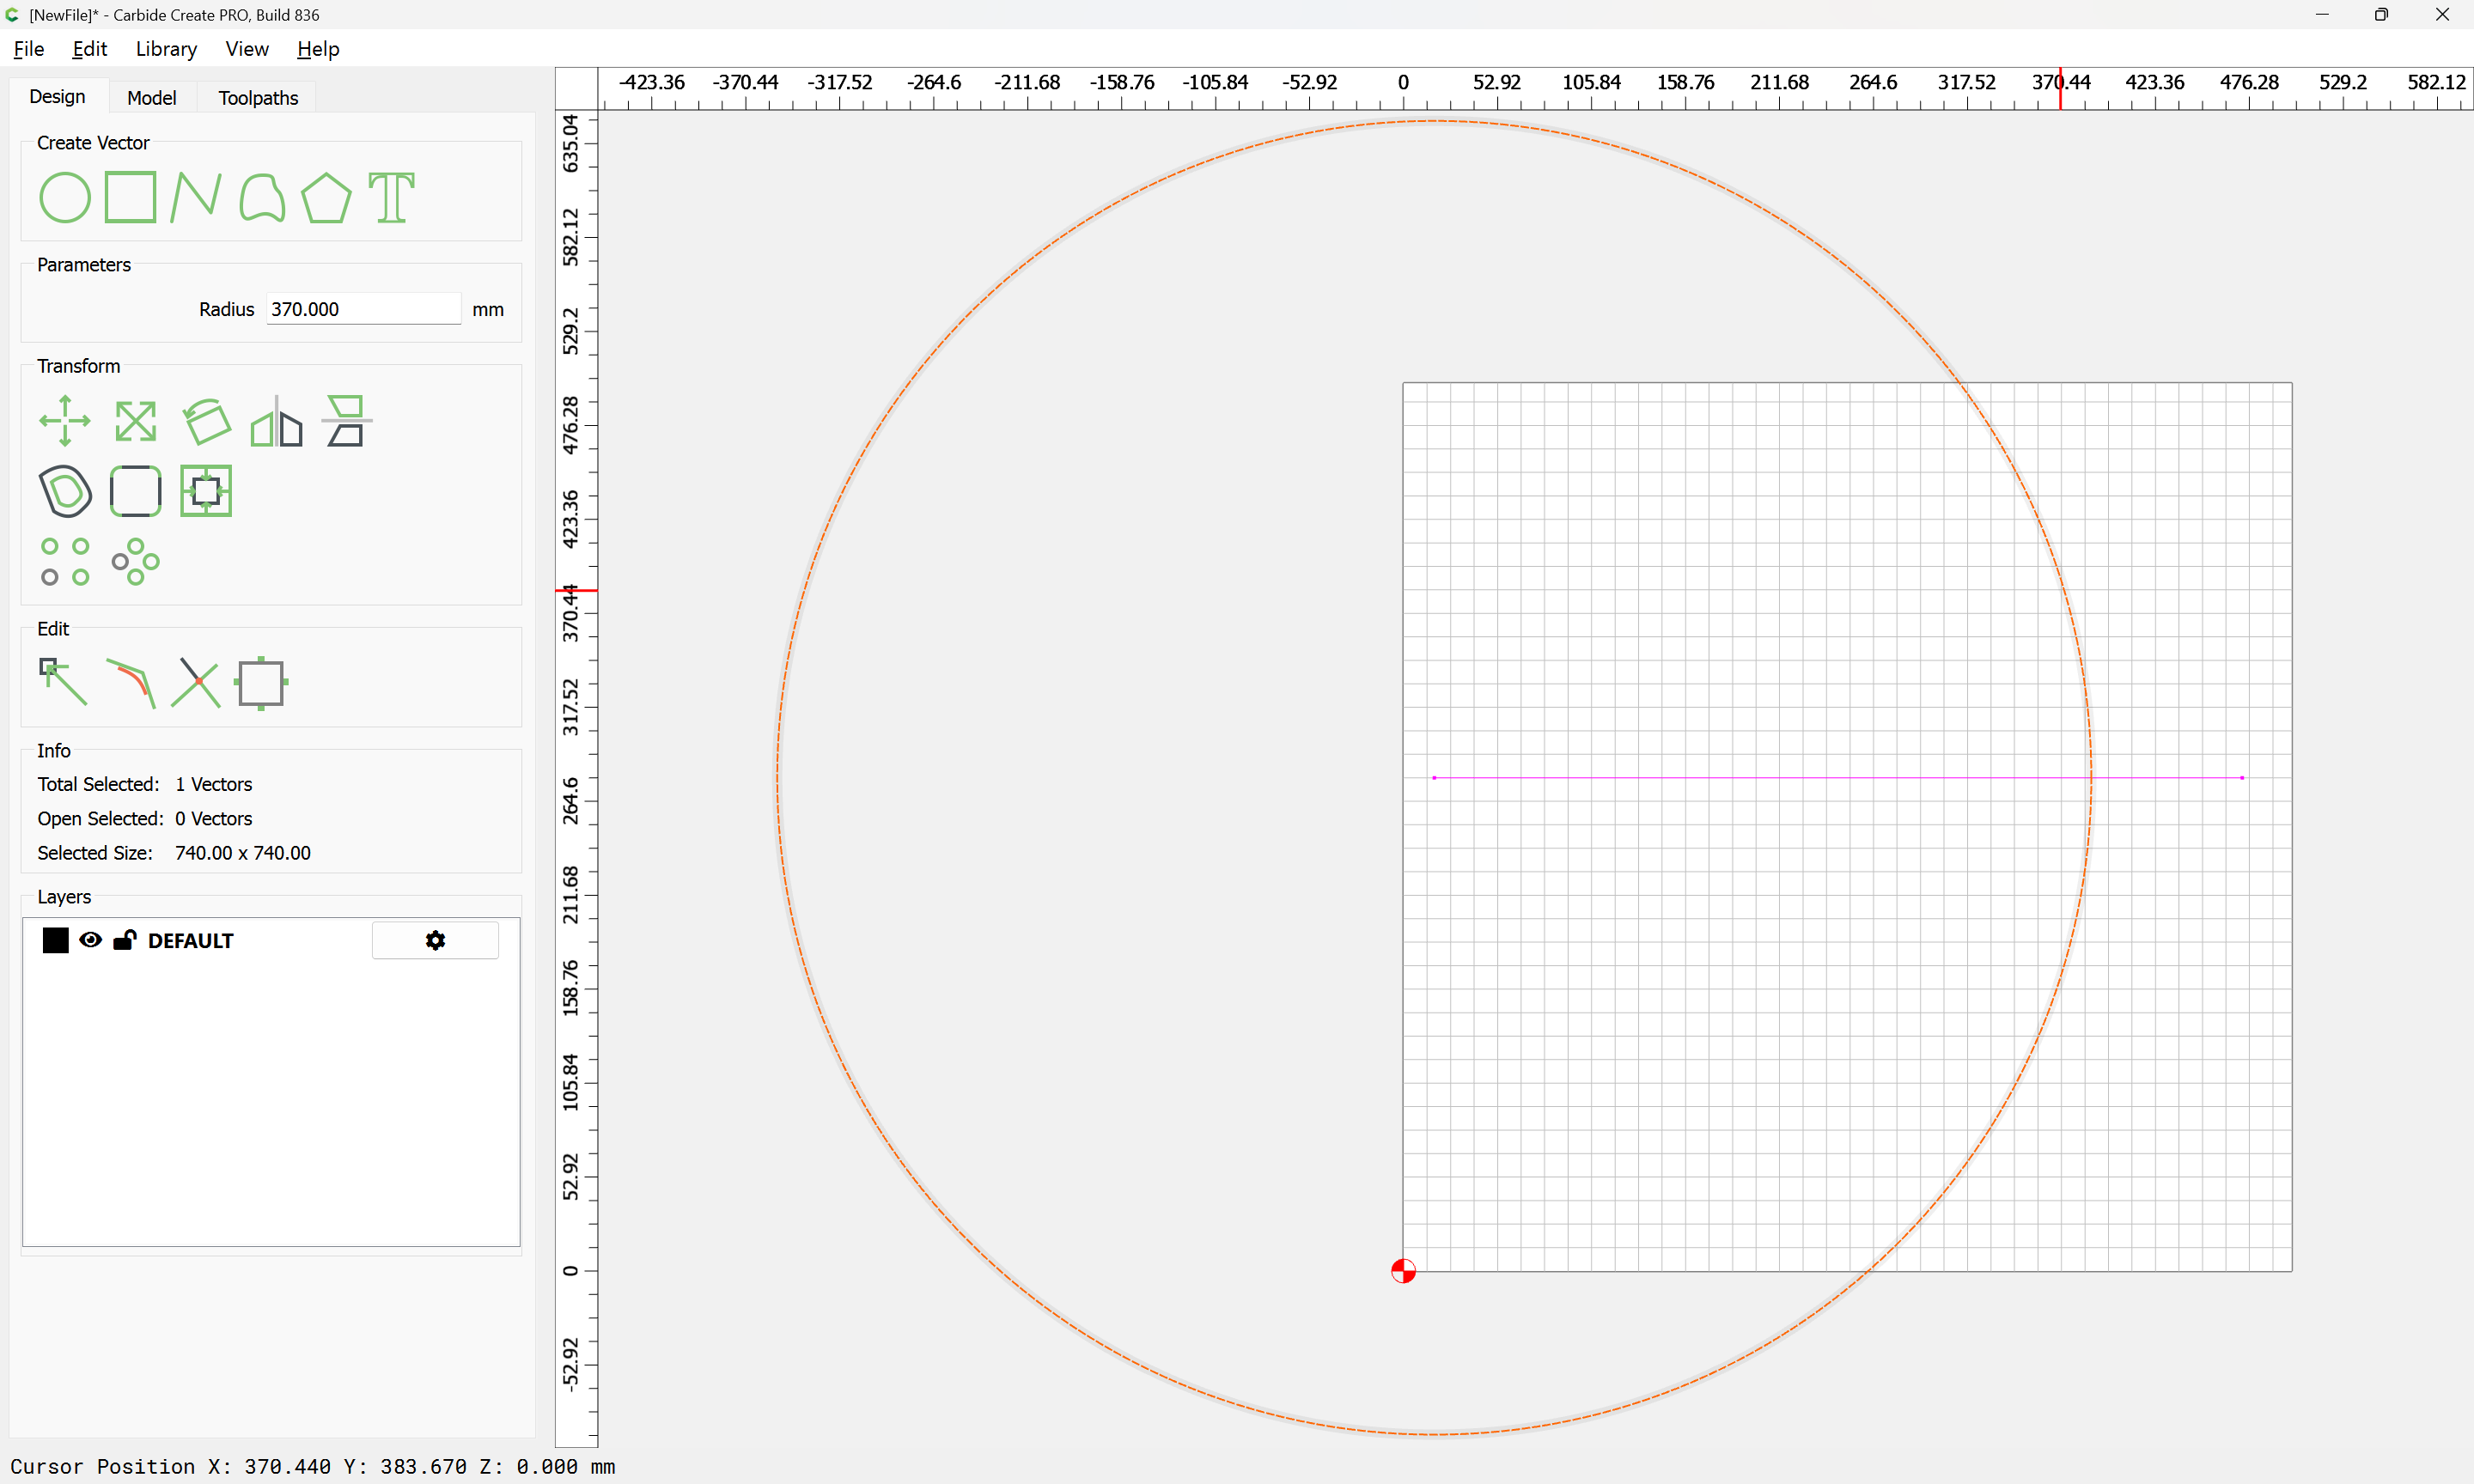The image size is (2474, 1484).
Task: Click the DEFAULT layer black color swatch
Action: point(55,940)
